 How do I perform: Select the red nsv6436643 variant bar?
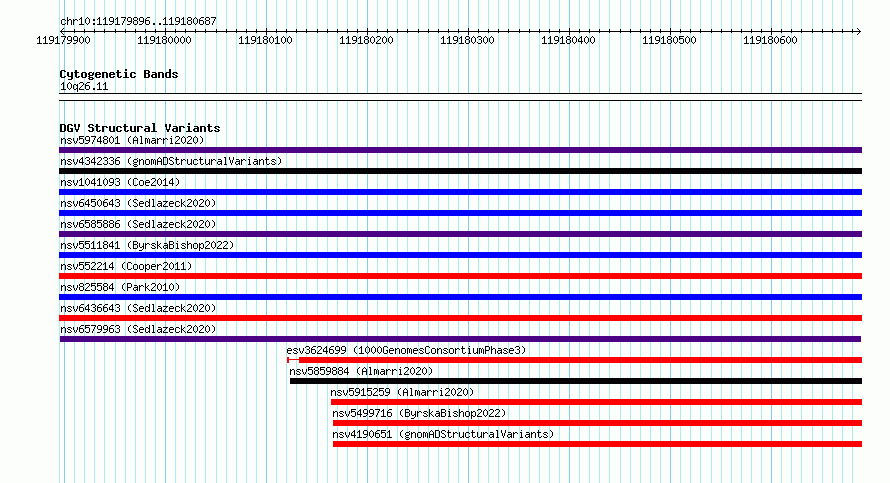point(460,318)
